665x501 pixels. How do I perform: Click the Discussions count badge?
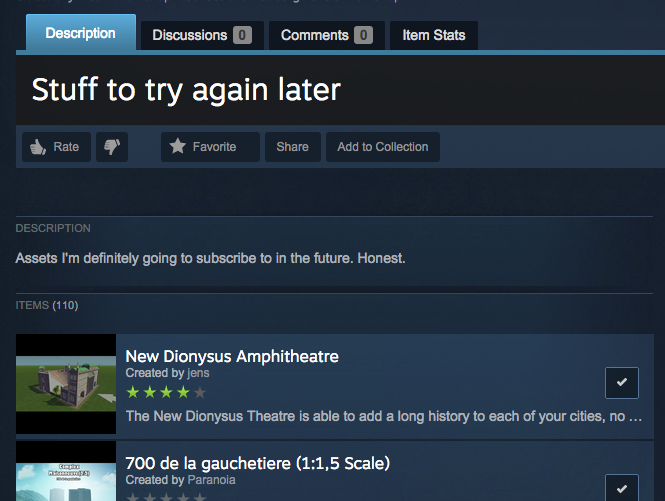(242, 35)
